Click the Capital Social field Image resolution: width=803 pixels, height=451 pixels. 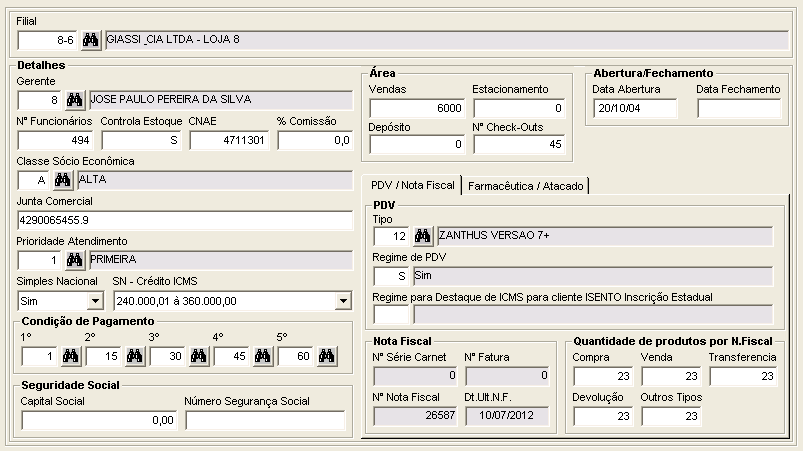pyautogui.click(x=99, y=420)
